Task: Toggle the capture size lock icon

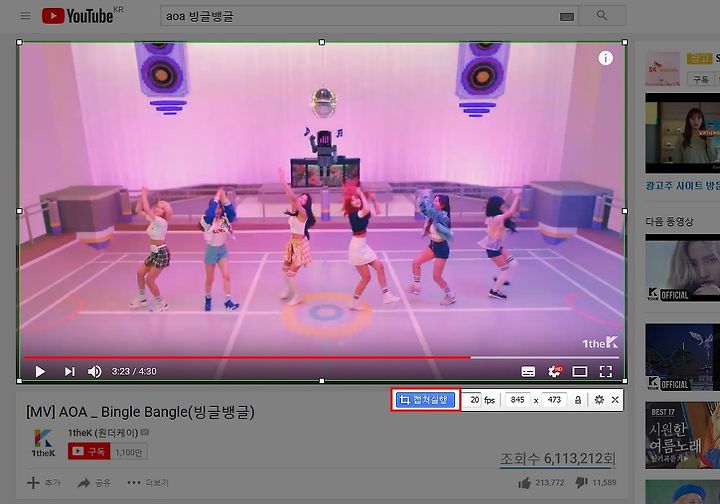Action: 578,400
